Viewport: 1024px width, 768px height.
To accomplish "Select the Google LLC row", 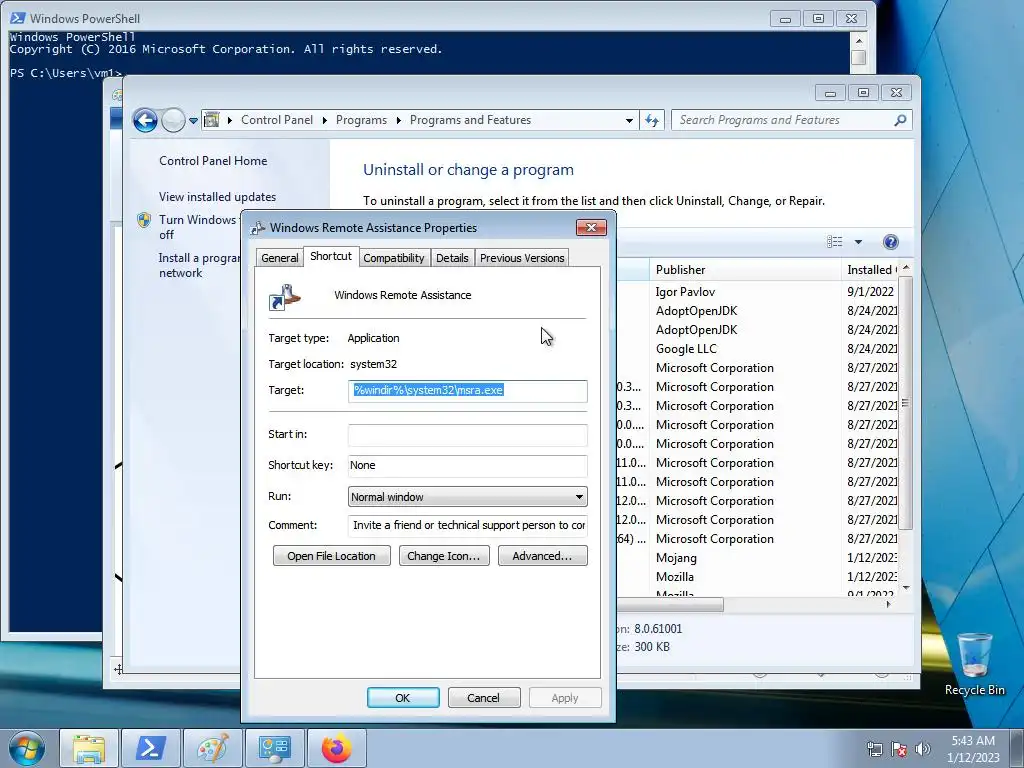I will coord(758,349).
